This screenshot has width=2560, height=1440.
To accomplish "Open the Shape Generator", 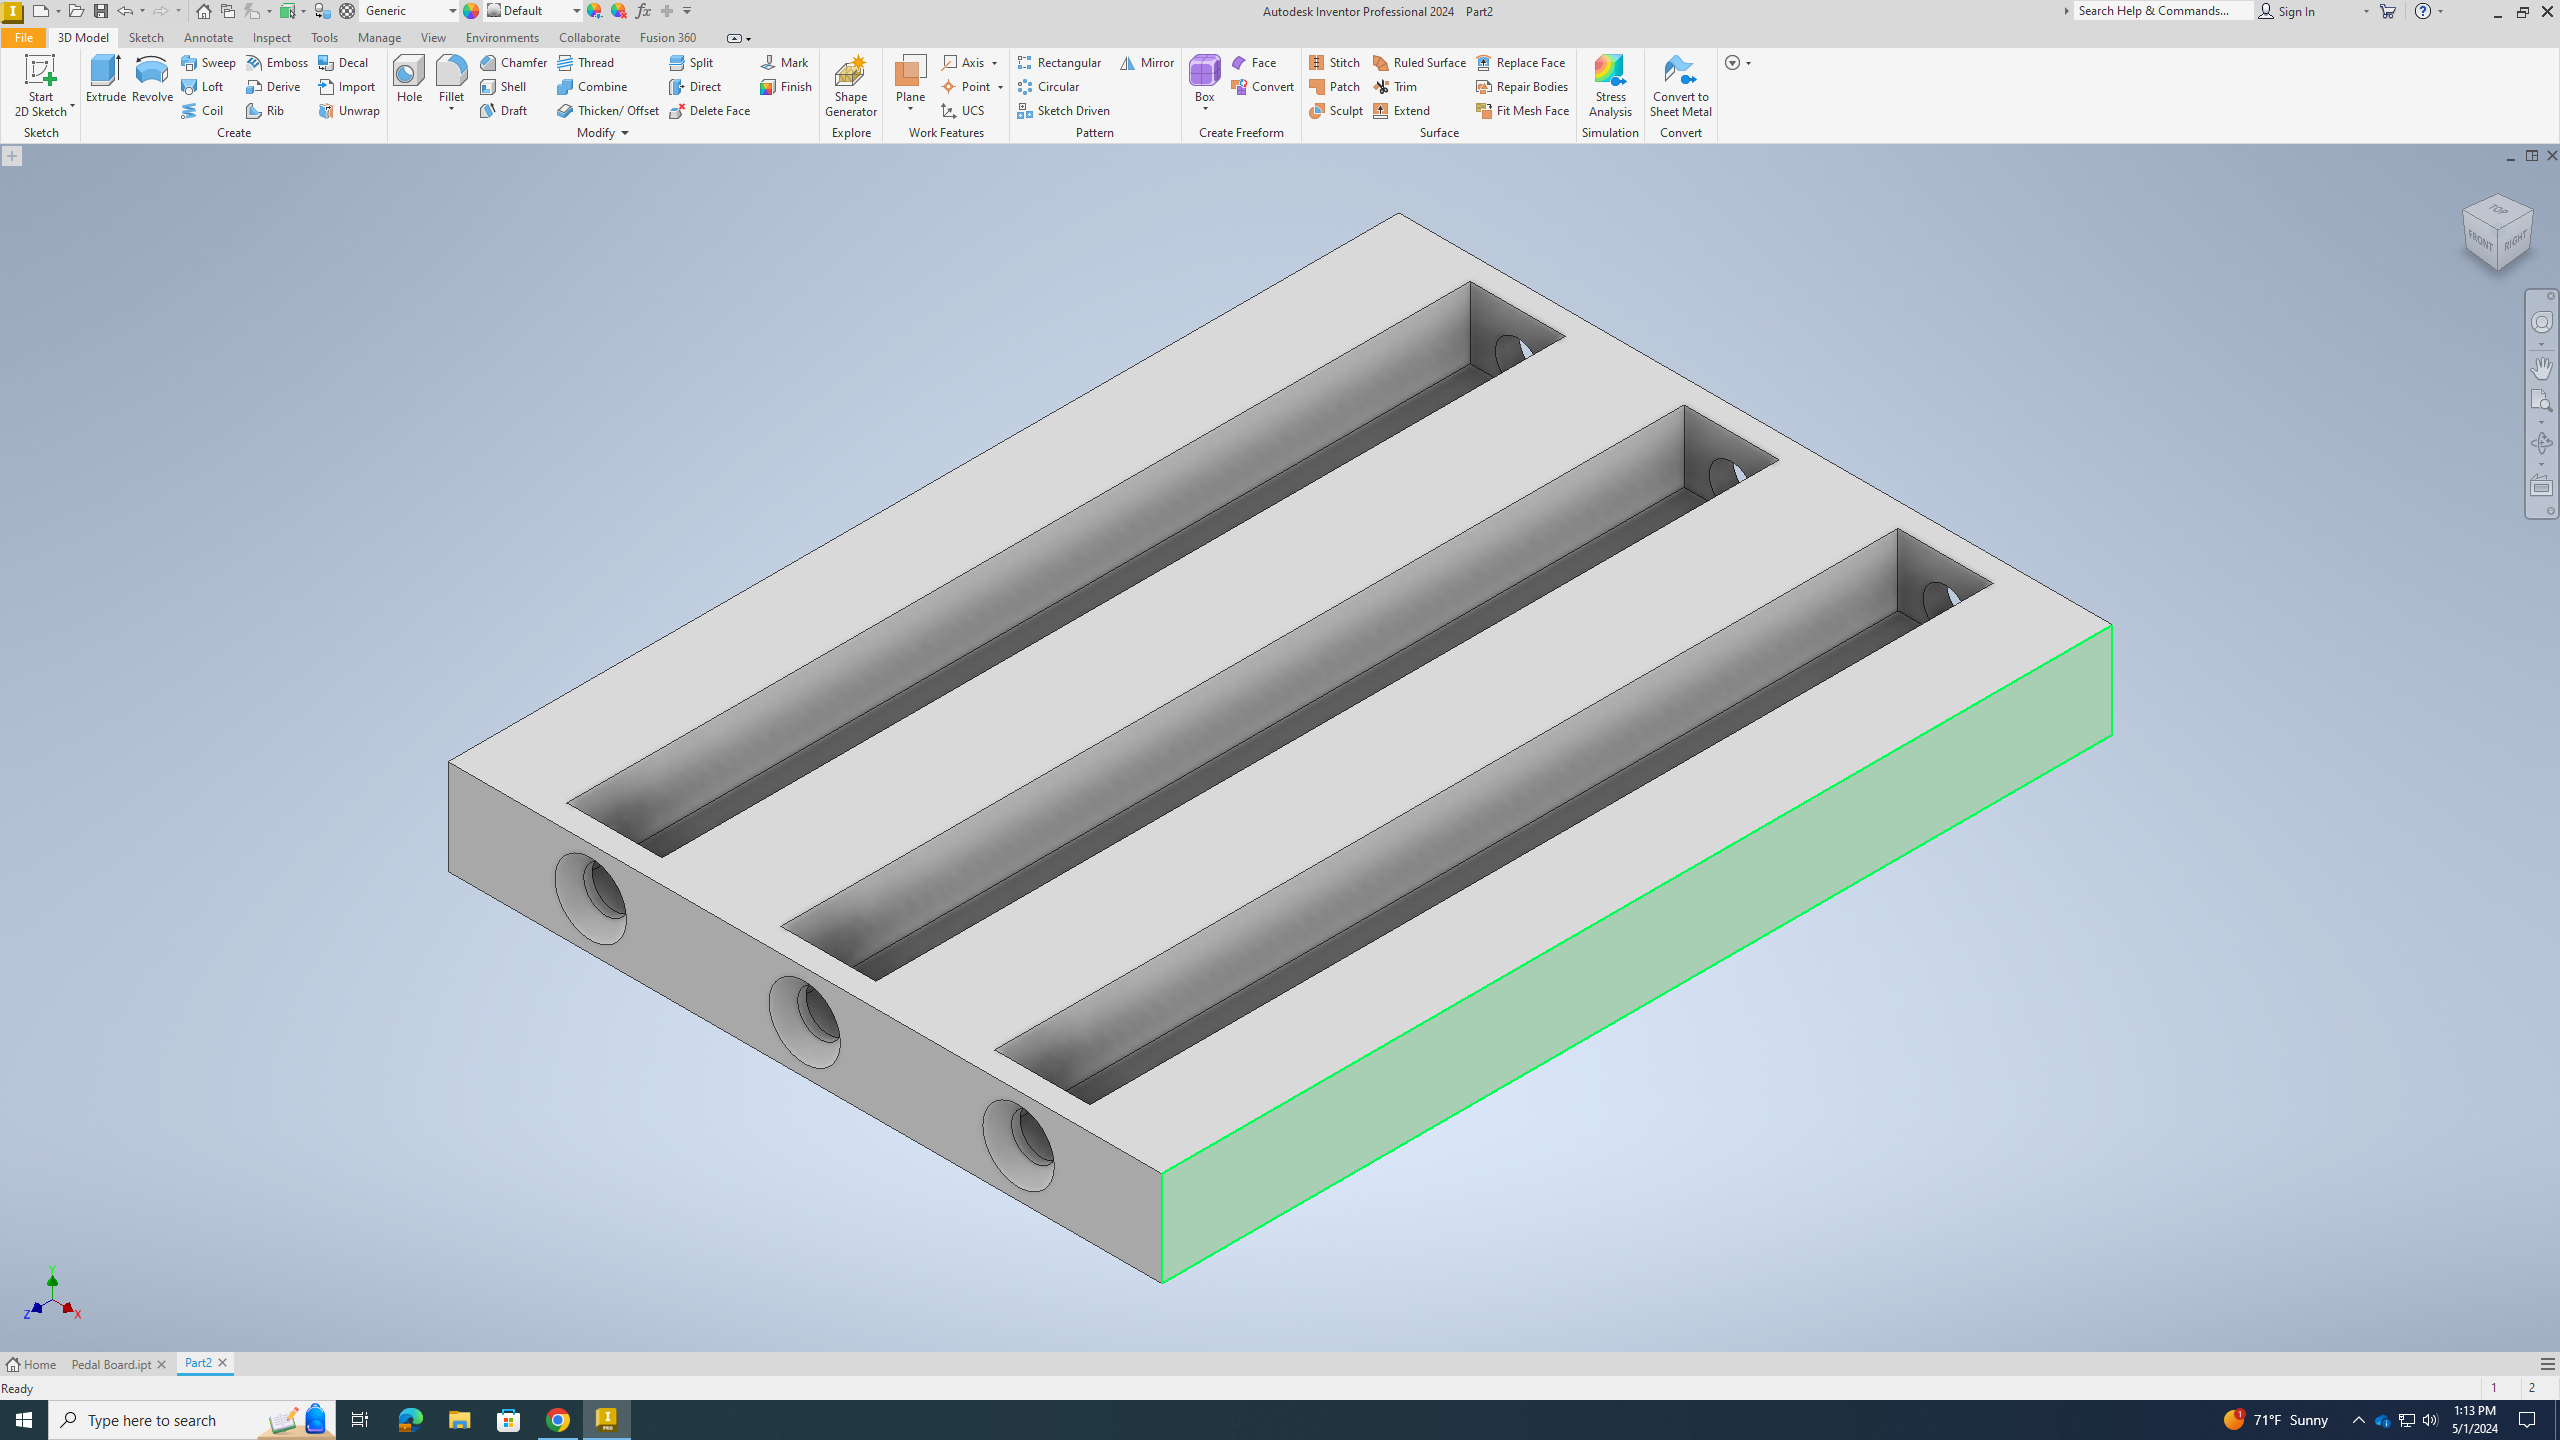I will click(x=850, y=85).
